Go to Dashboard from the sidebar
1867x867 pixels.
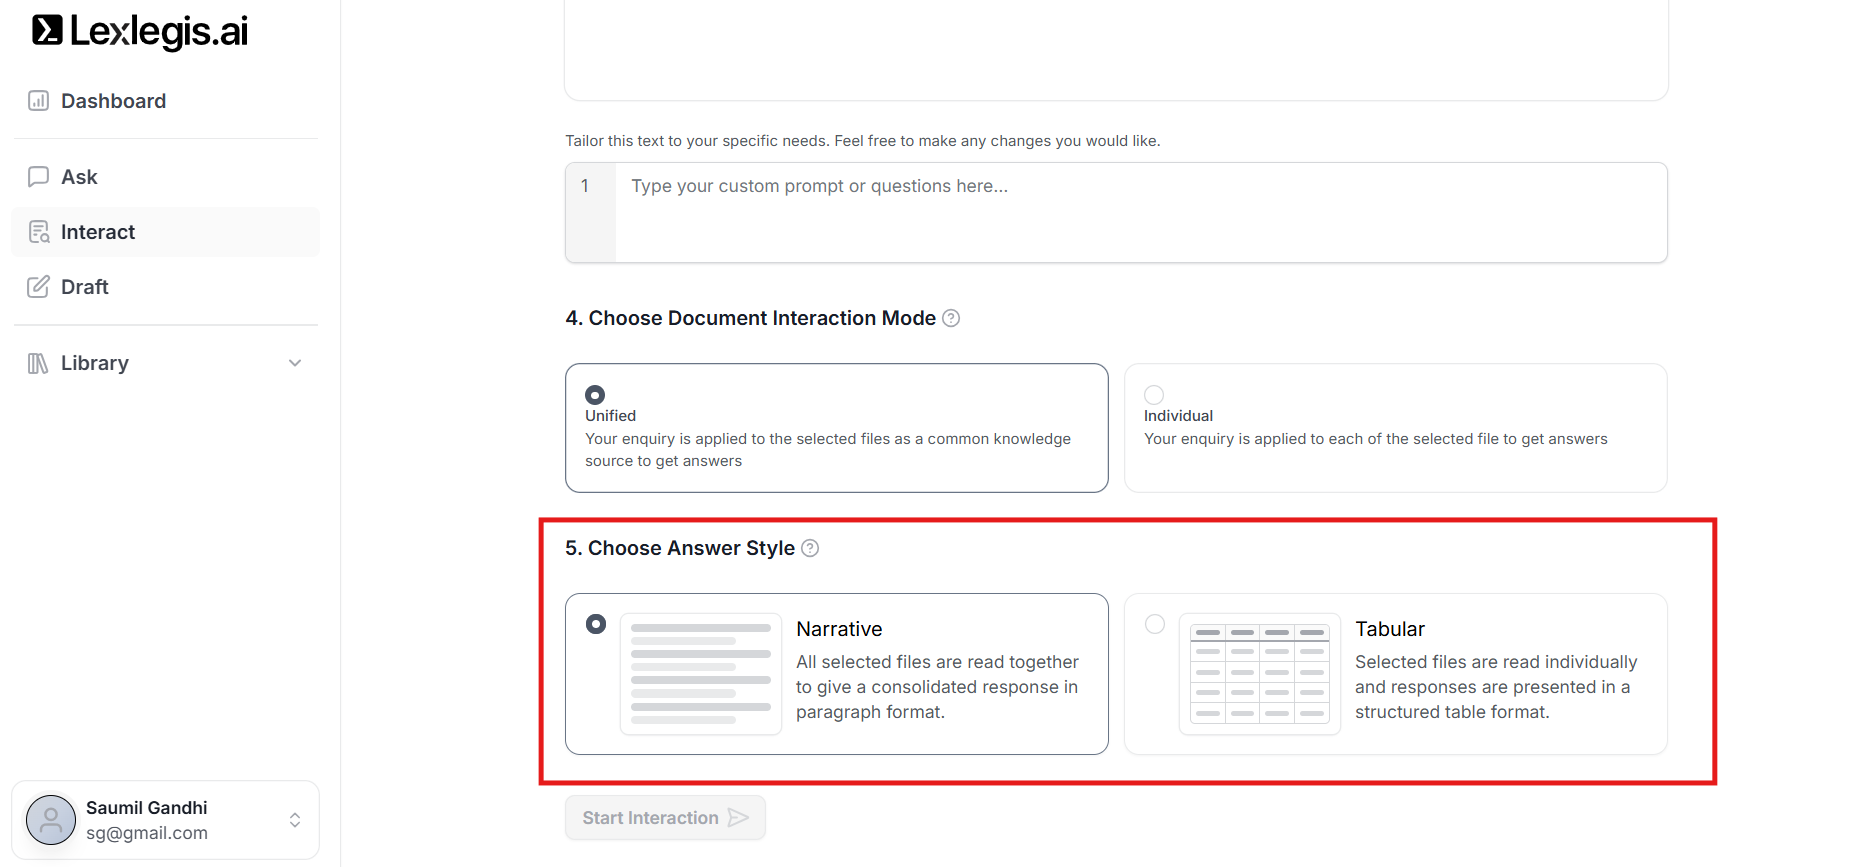(x=113, y=101)
